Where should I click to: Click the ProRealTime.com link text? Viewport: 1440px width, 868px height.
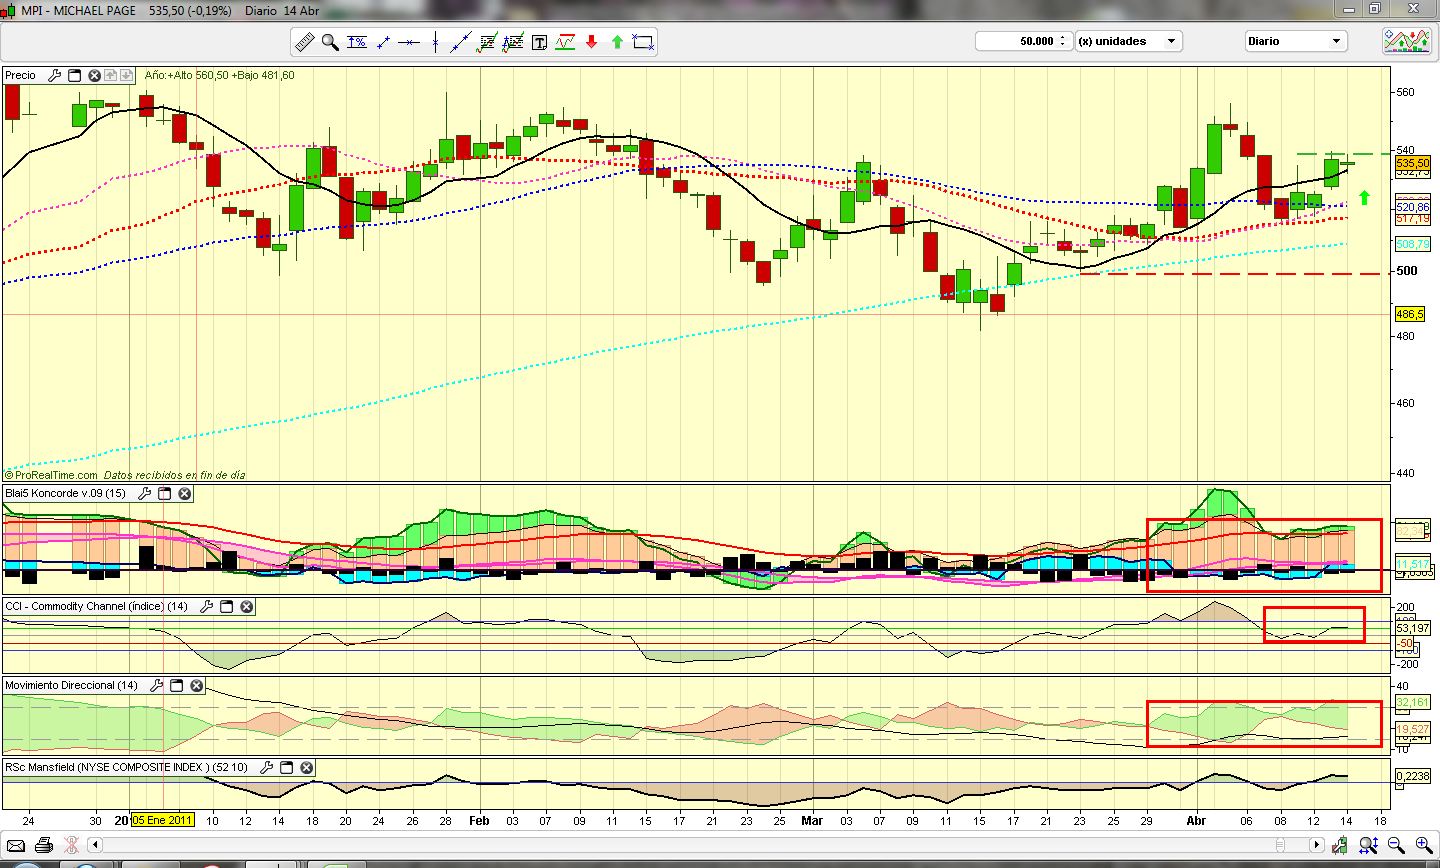point(54,475)
